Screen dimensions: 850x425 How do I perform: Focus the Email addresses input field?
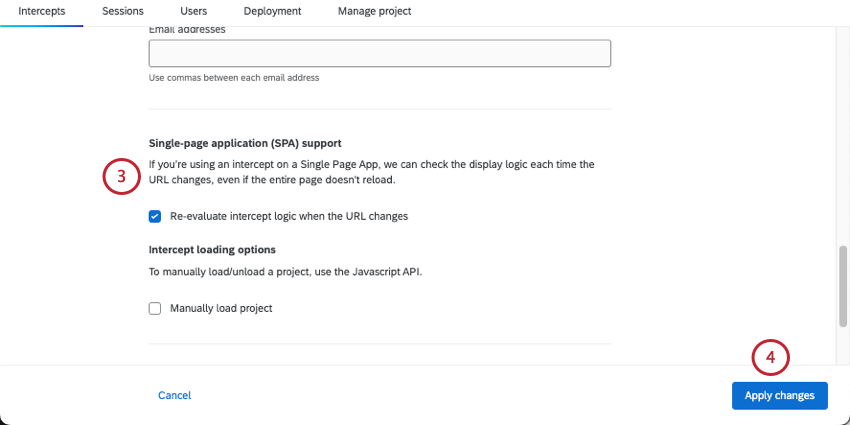click(x=379, y=53)
